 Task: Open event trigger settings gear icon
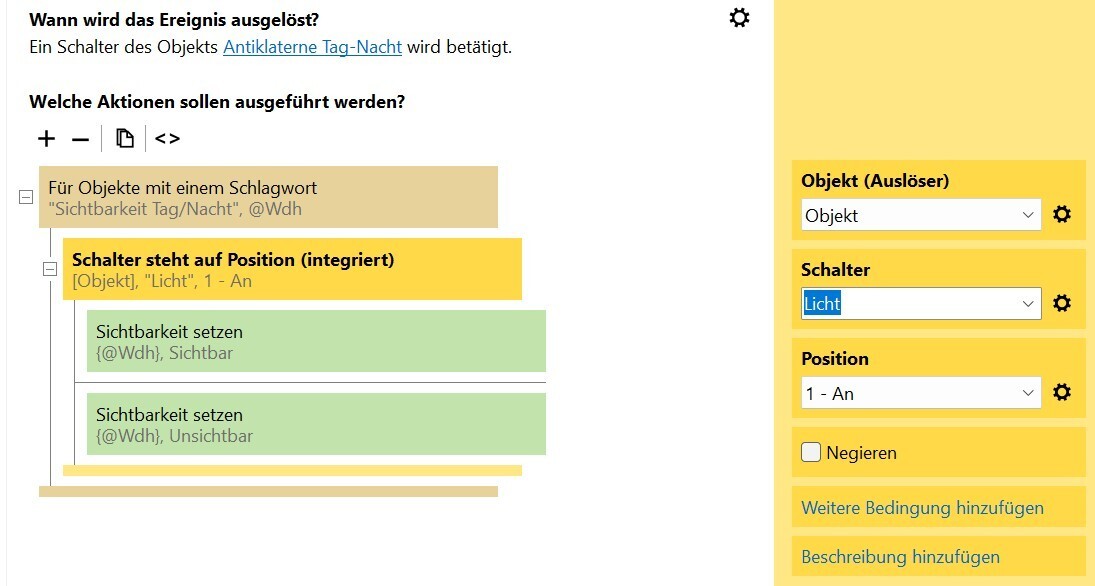point(739,17)
